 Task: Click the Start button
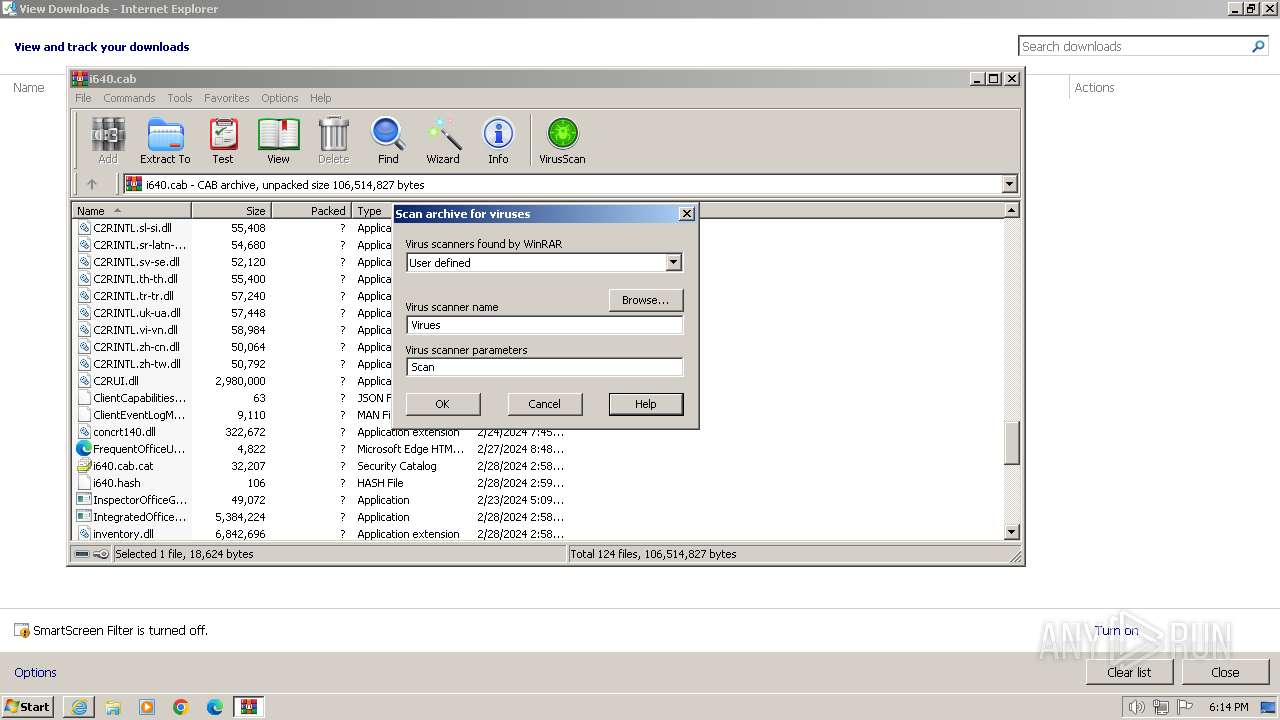(x=28, y=707)
